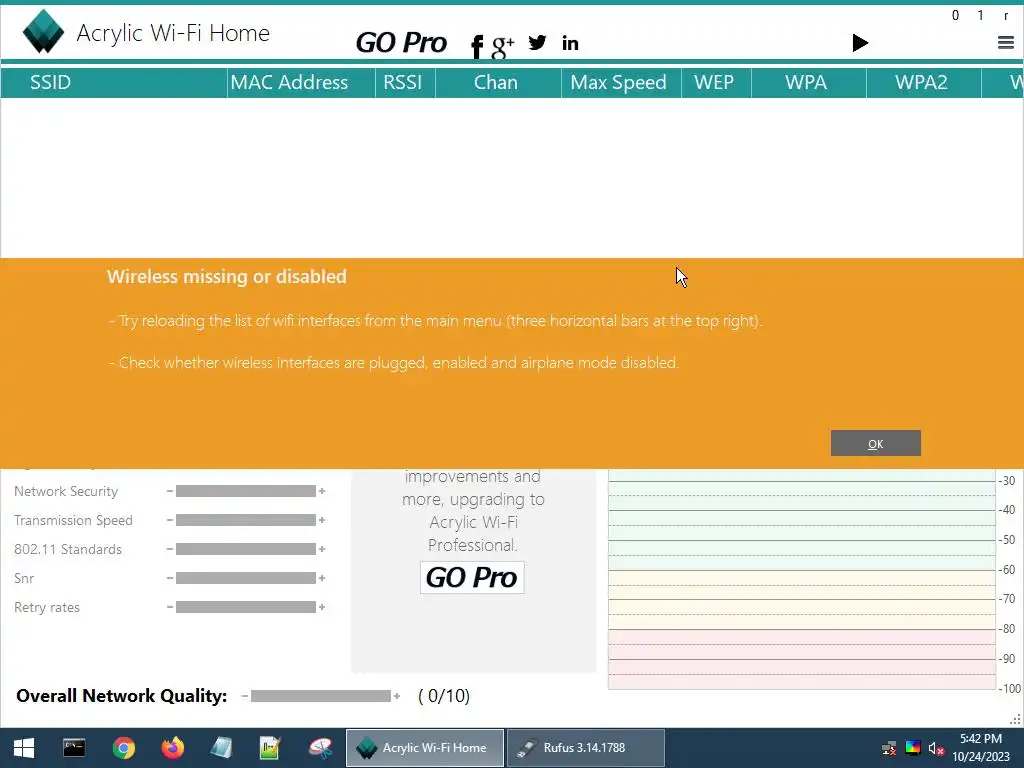Dismiss the warning with the OK button
The height and width of the screenshot is (768, 1024).
click(x=876, y=443)
